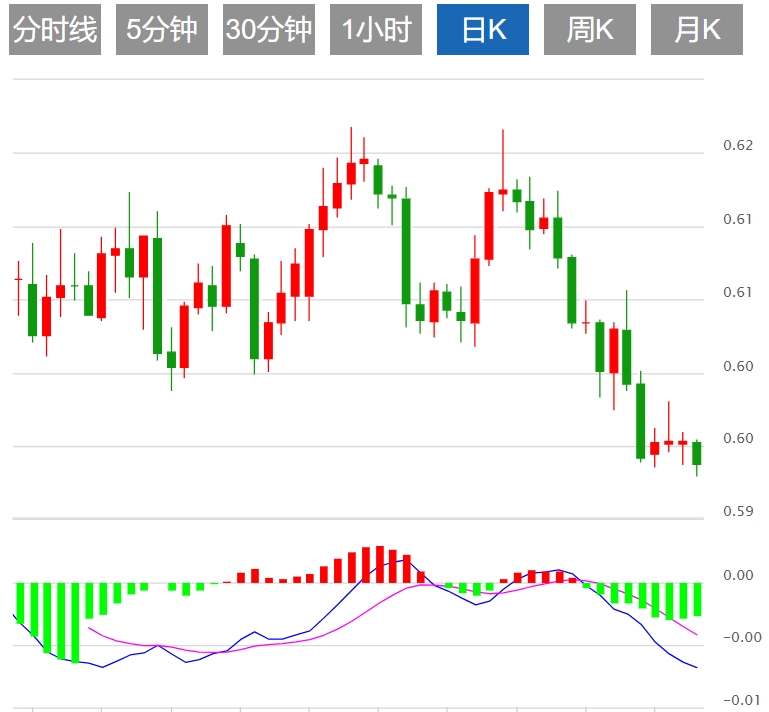This screenshot has height=712, width=769.
Task: Open the 月K monthly chart
Action: 697,30
